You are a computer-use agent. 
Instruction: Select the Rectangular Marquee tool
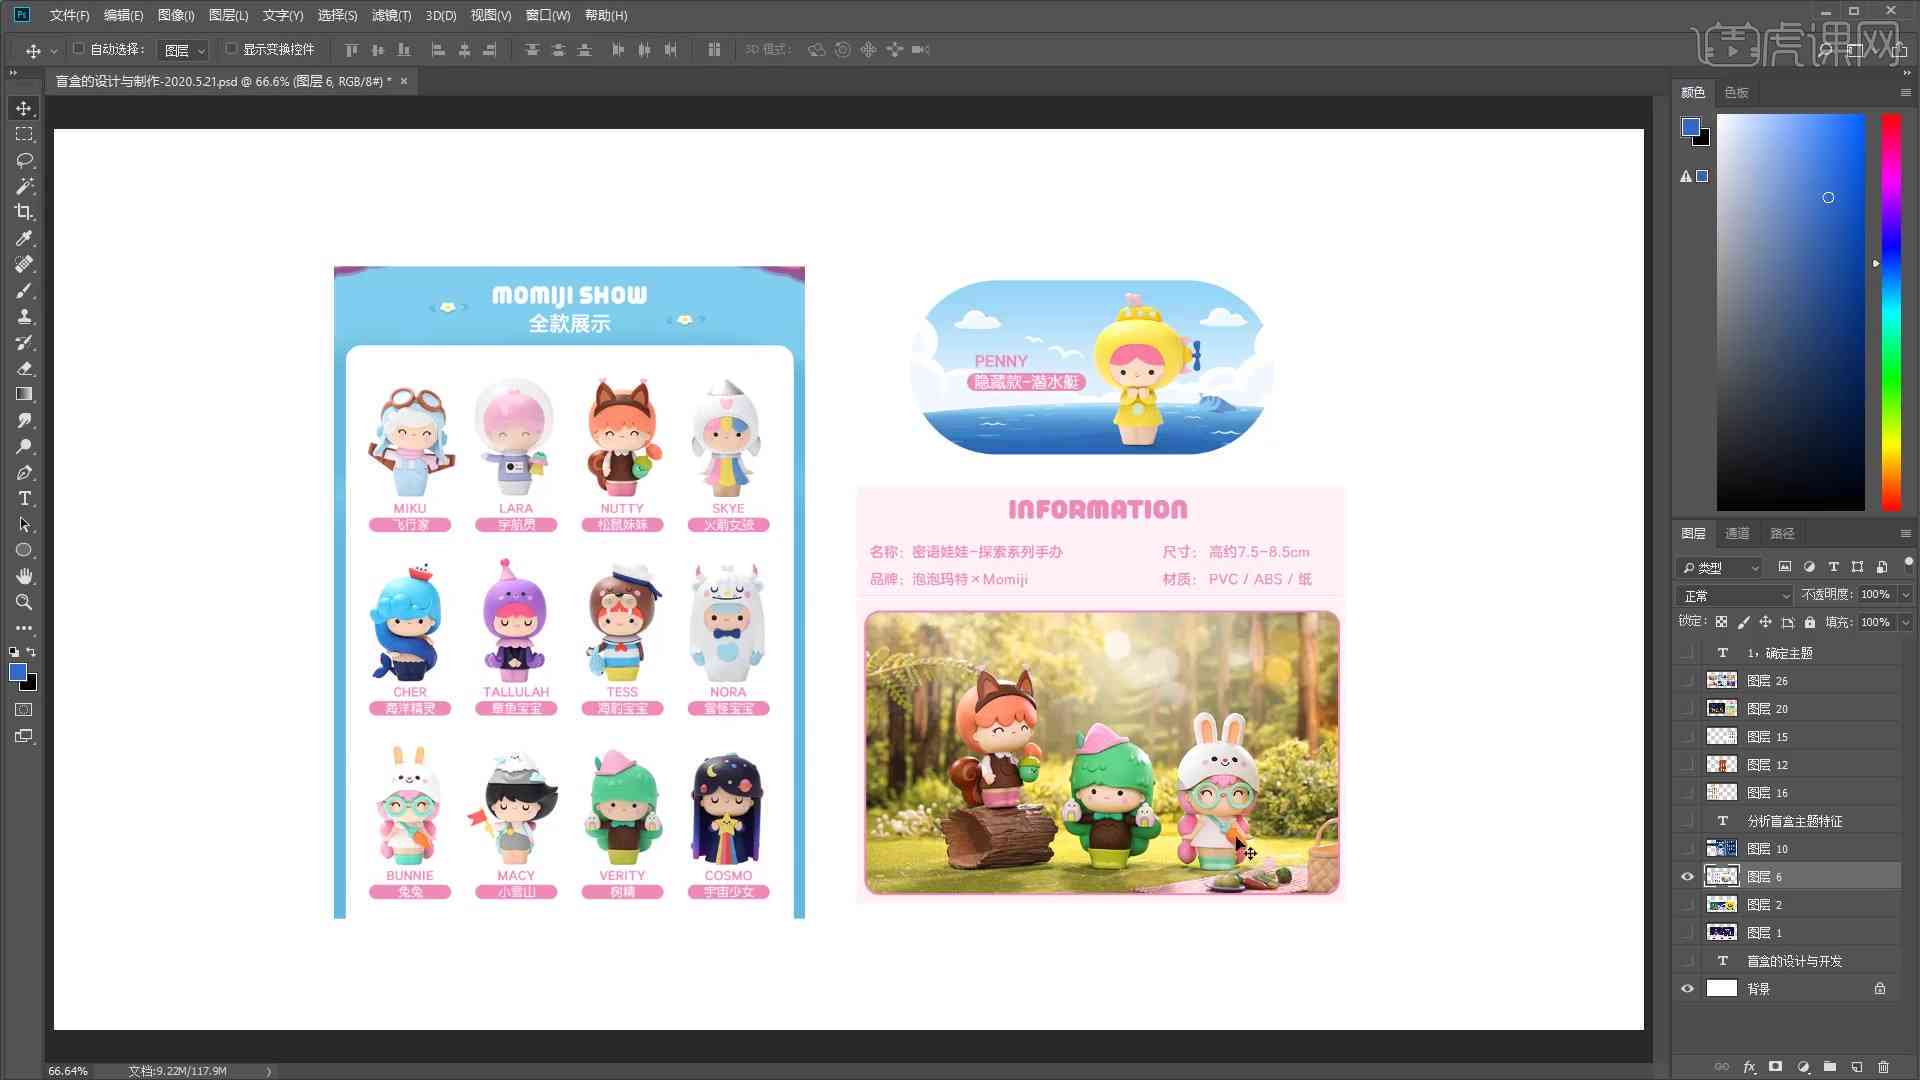24,134
